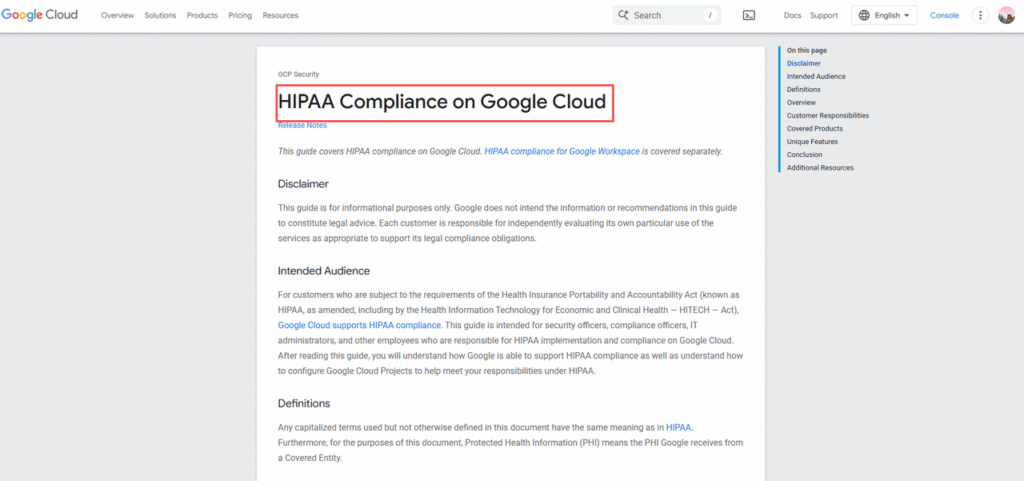Screen dimensions: 1024x481
Task: Jump to Customer Responsibilities section
Action: 827,116
